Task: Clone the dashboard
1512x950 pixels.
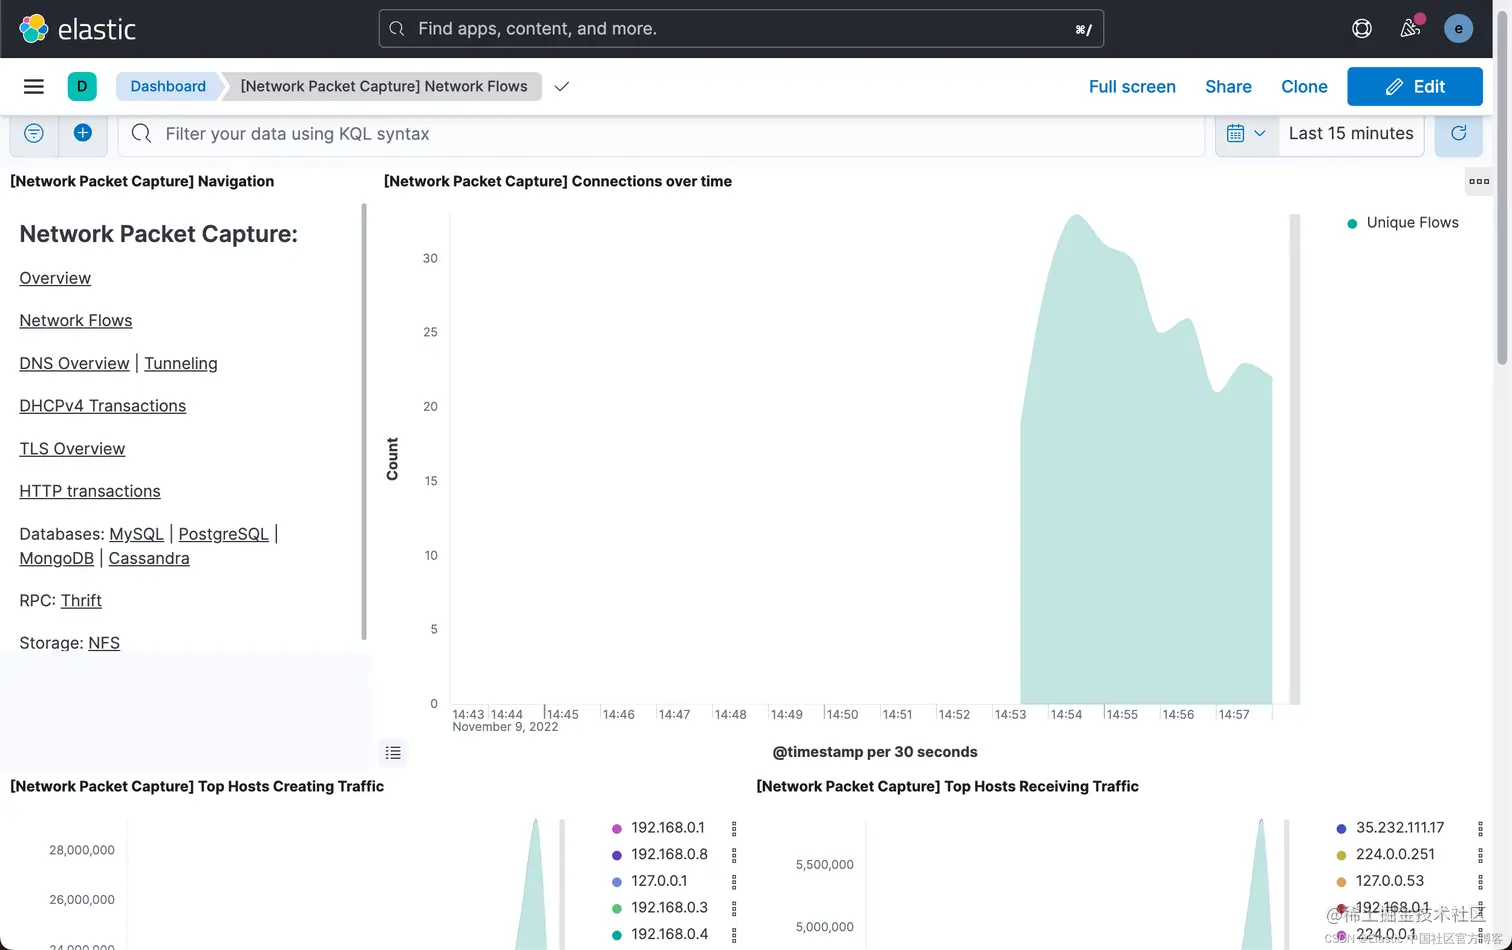Action: pyautogui.click(x=1304, y=86)
